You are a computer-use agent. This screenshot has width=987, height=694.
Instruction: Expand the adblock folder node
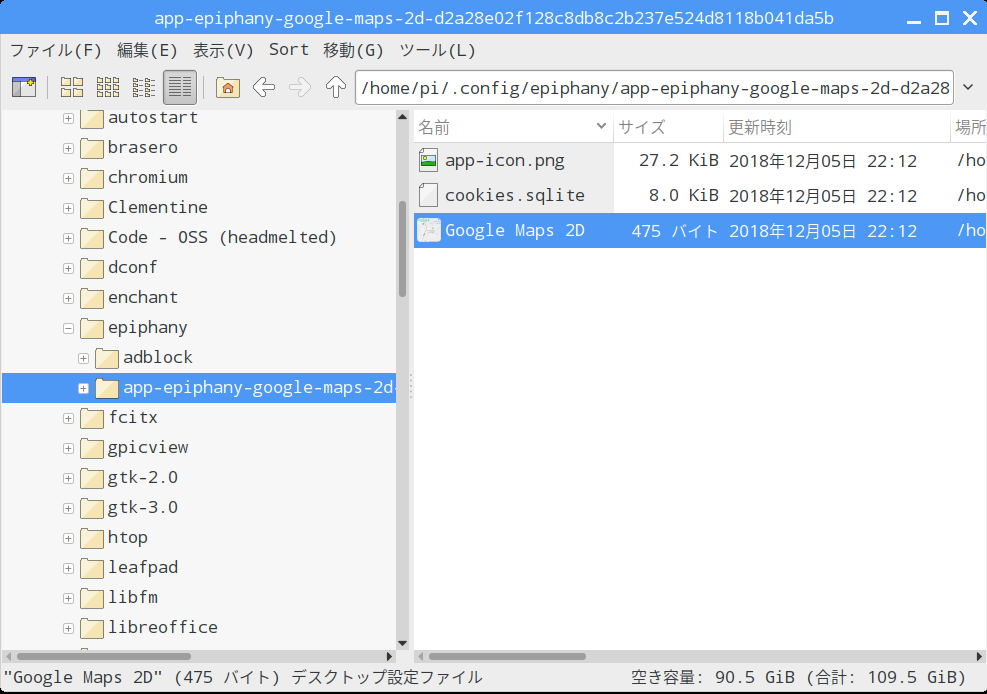click(83, 358)
